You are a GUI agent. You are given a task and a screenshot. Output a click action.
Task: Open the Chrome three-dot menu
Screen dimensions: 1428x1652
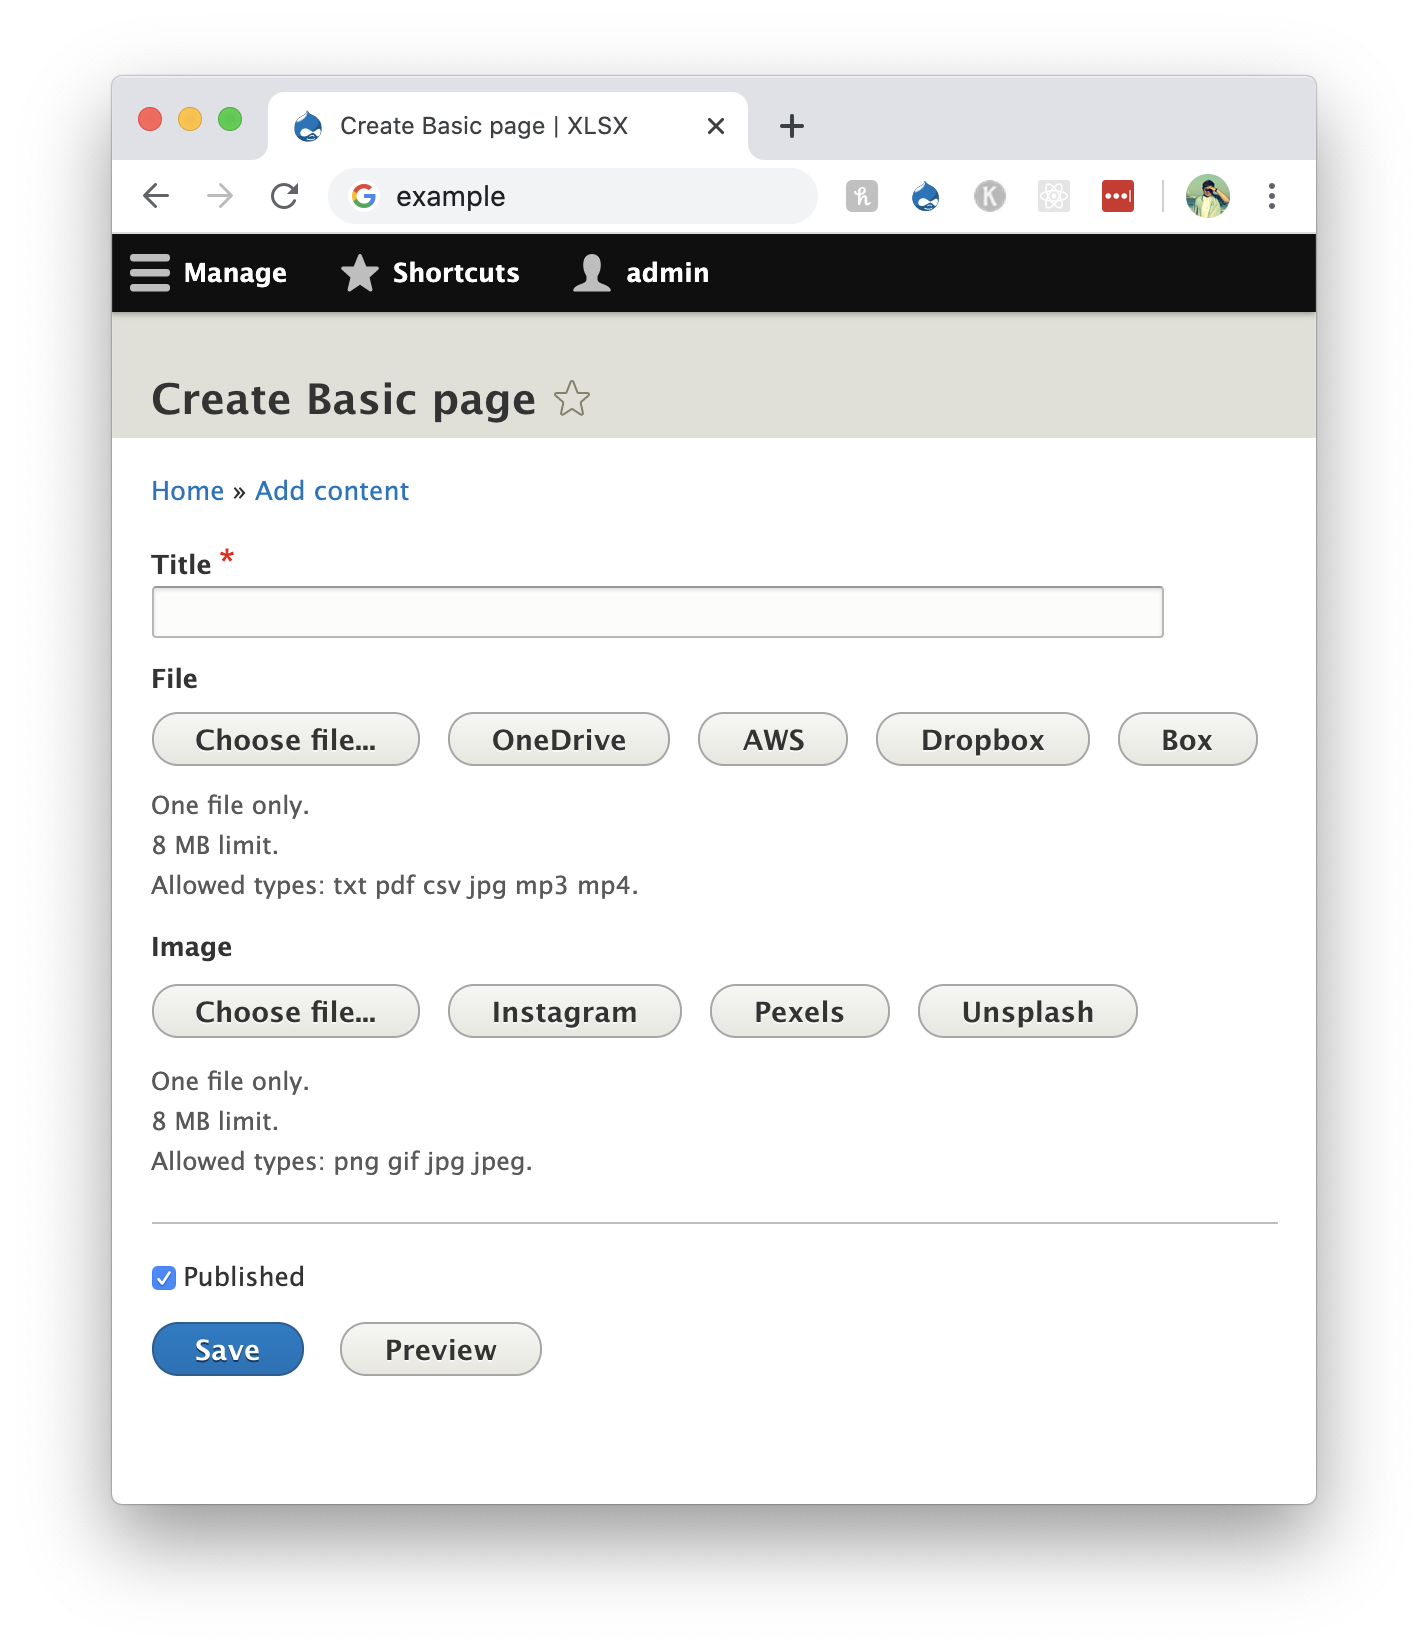(x=1272, y=196)
